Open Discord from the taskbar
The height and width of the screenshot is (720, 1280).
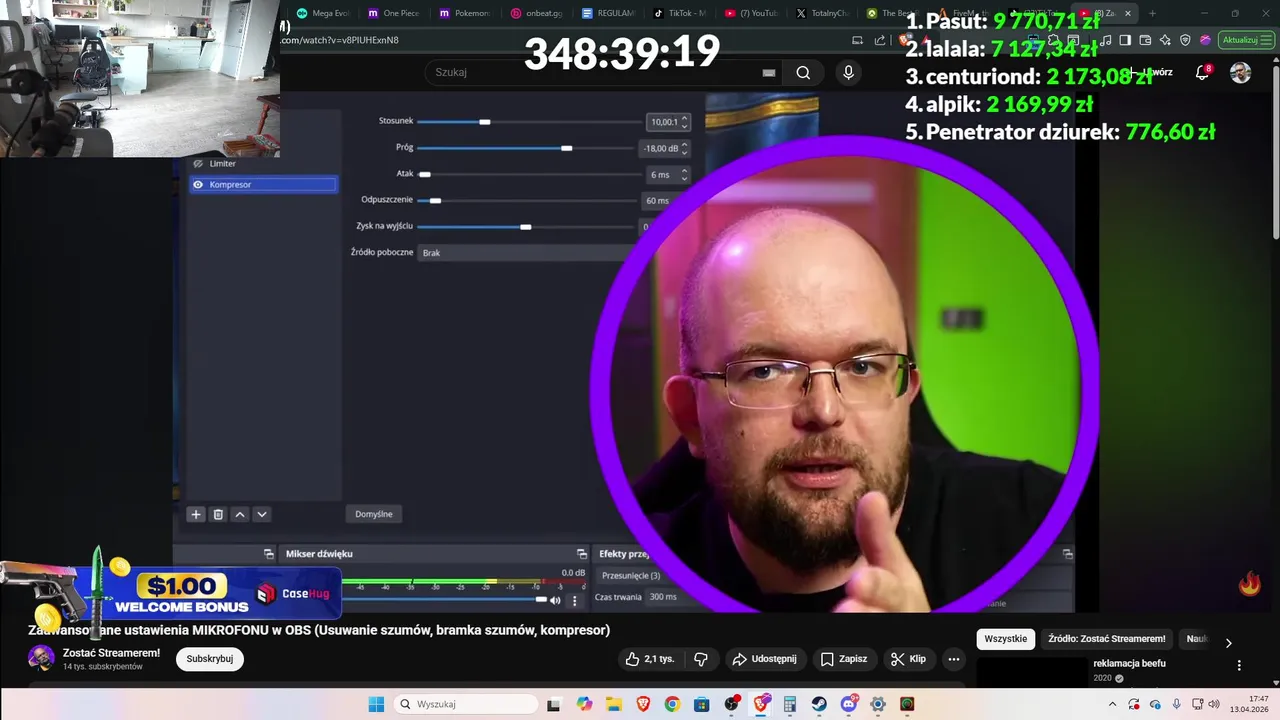pos(849,704)
